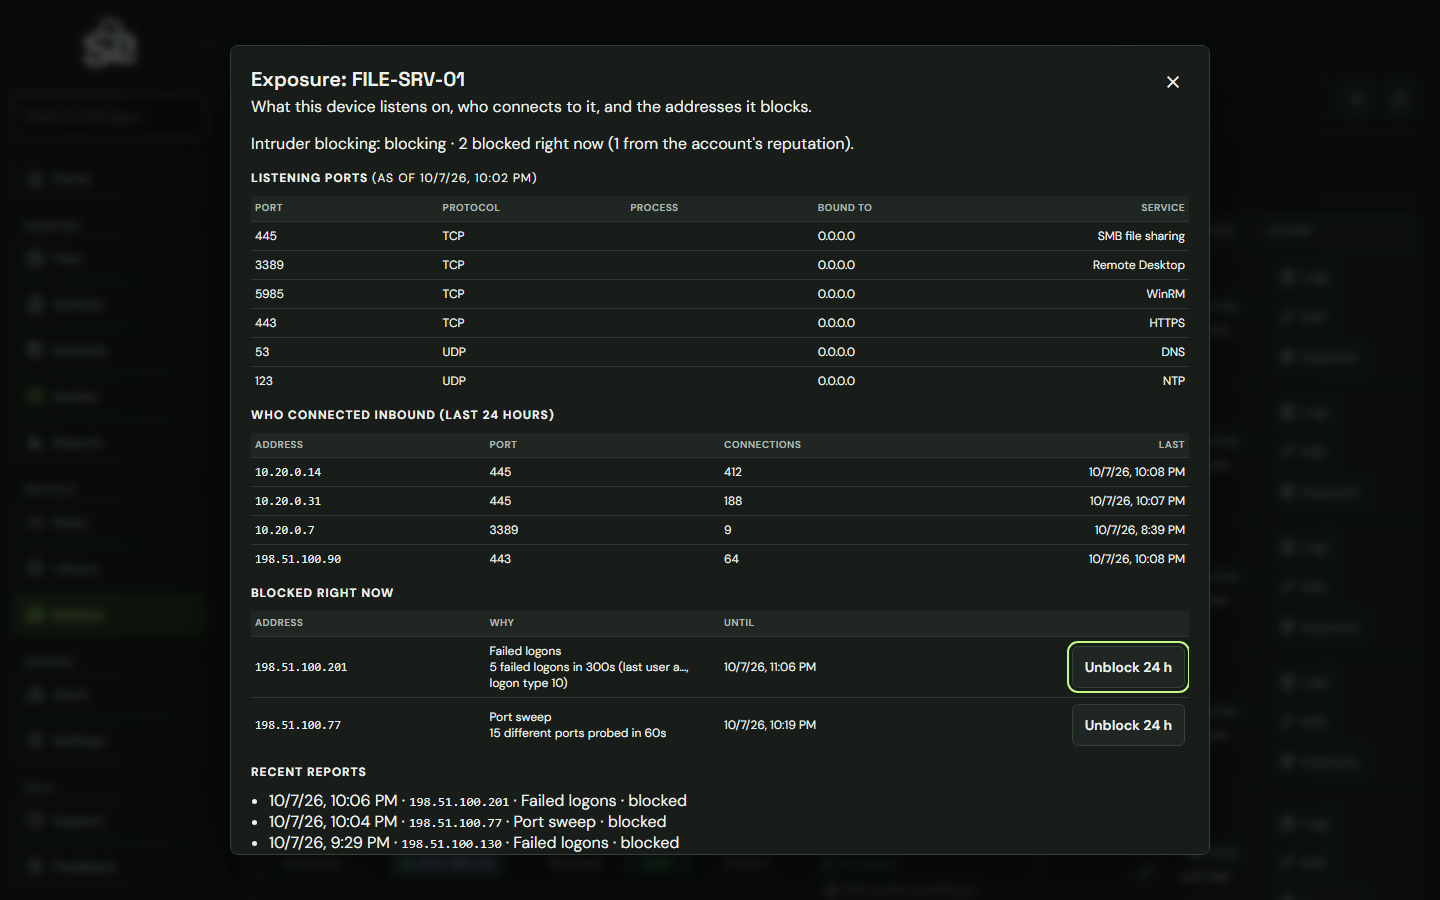Select the 412 connections value
Viewport: 1440px width, 900px height.
click(733, 472)
